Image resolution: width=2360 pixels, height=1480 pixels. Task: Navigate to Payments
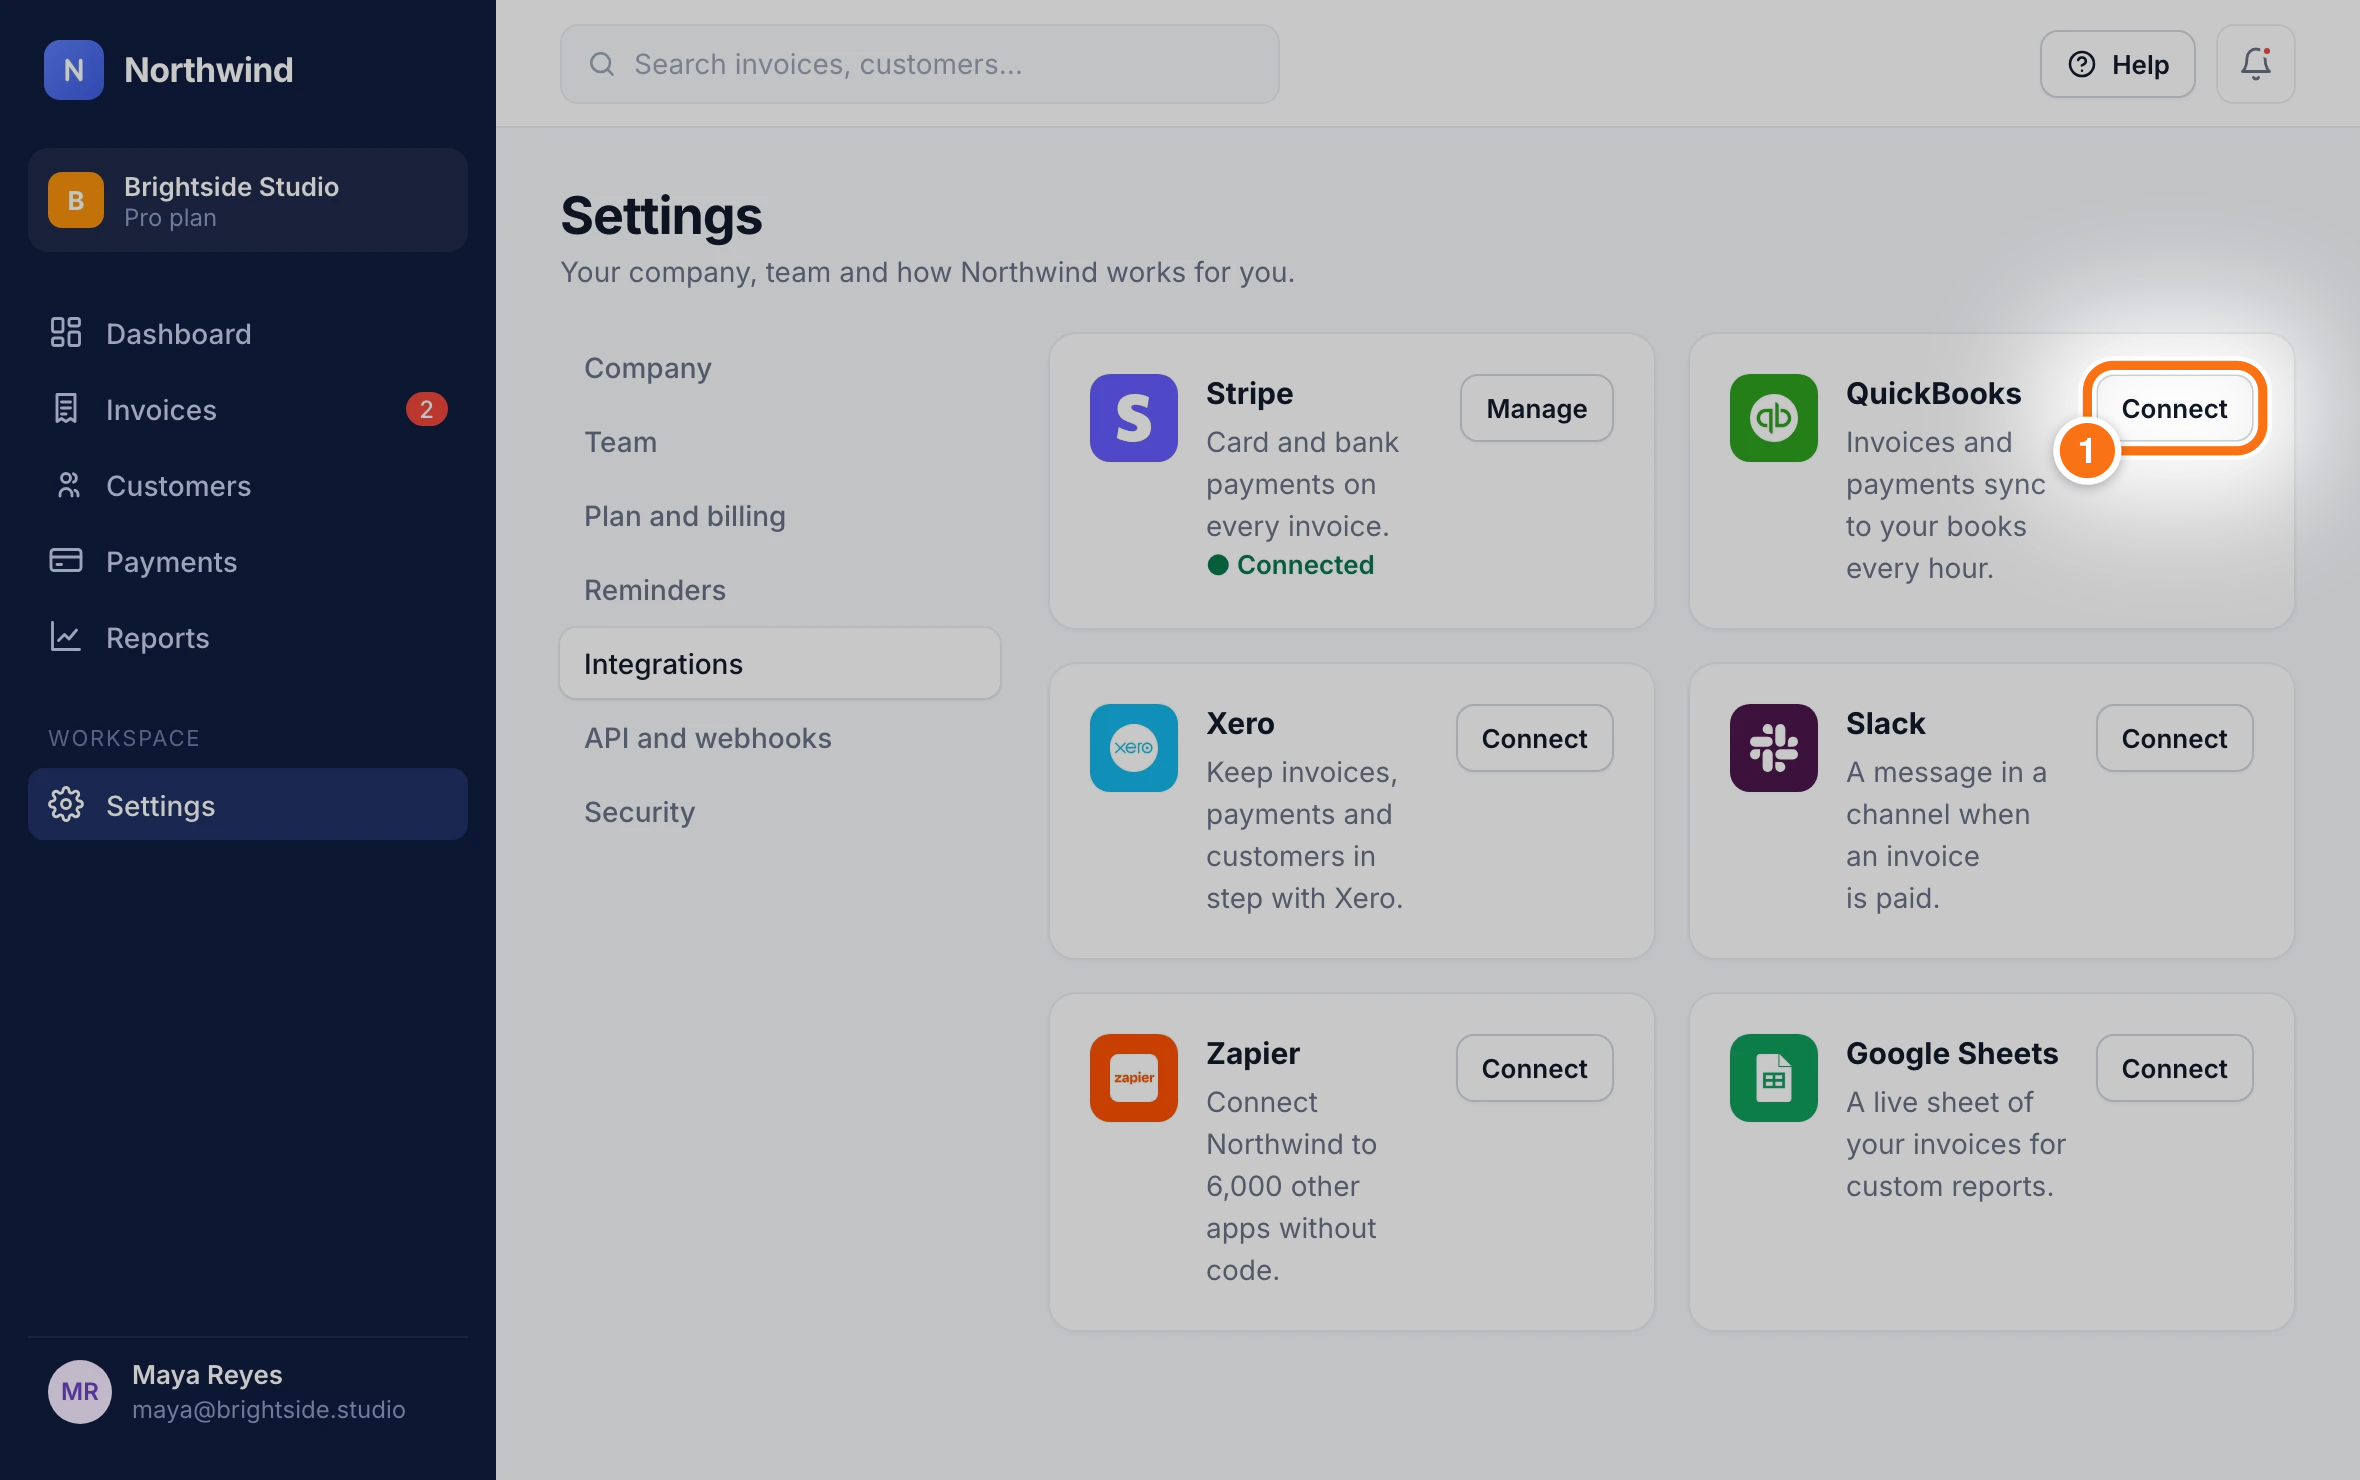point(248,561)
